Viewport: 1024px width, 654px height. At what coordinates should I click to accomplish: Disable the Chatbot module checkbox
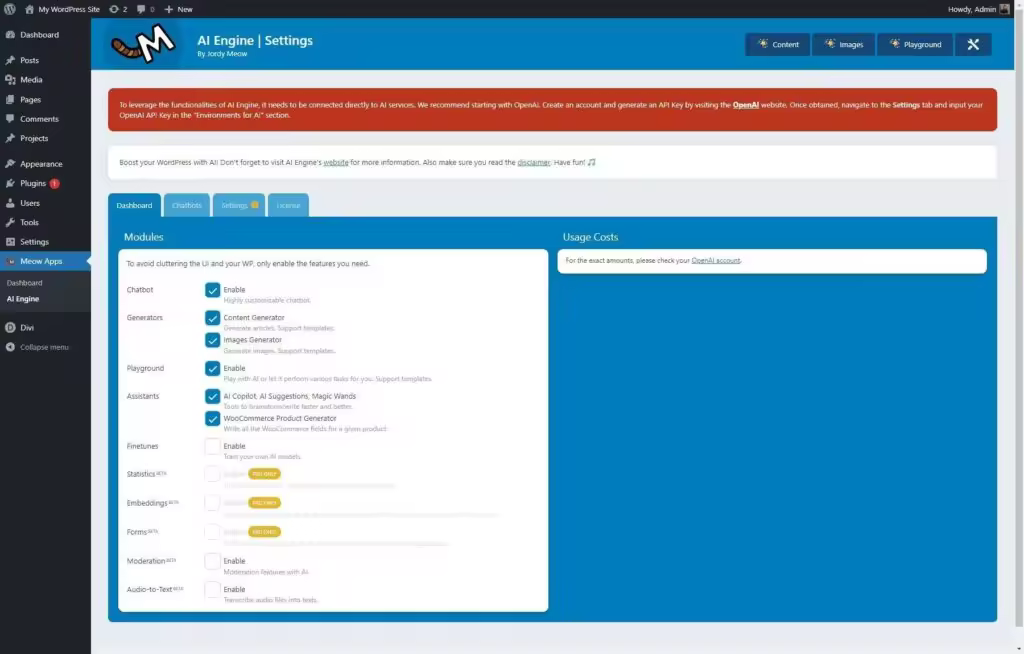pyautogui.click(x=212, y=290)
